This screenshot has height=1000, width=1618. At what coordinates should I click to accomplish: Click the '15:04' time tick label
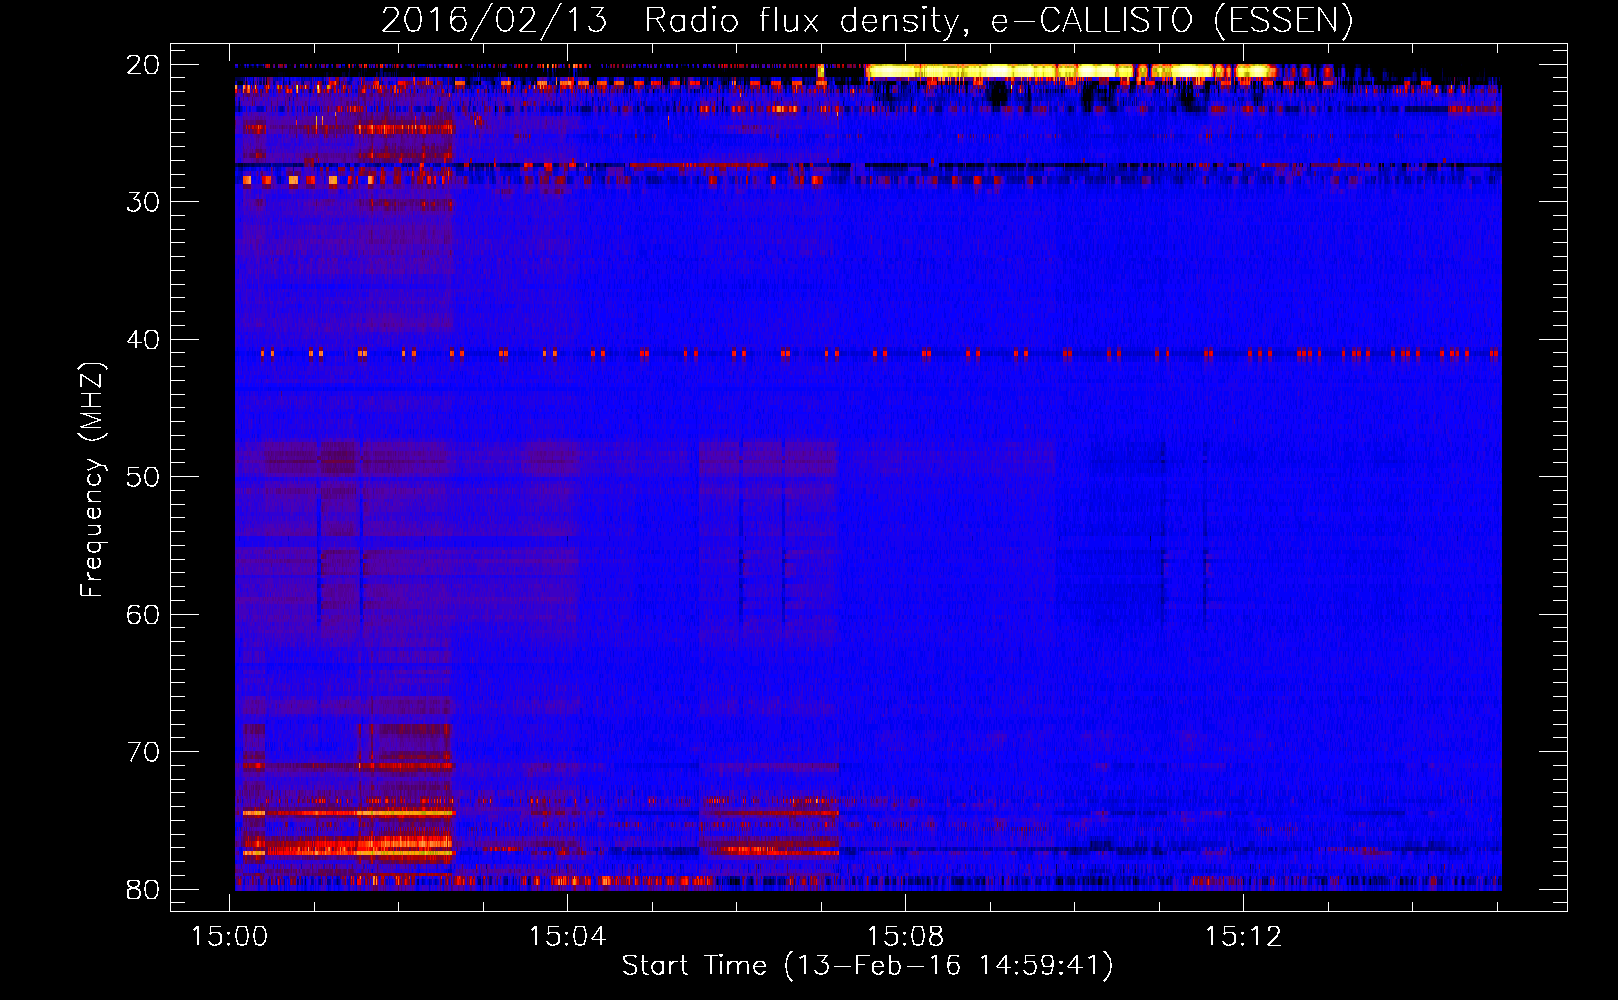[568, 937]
